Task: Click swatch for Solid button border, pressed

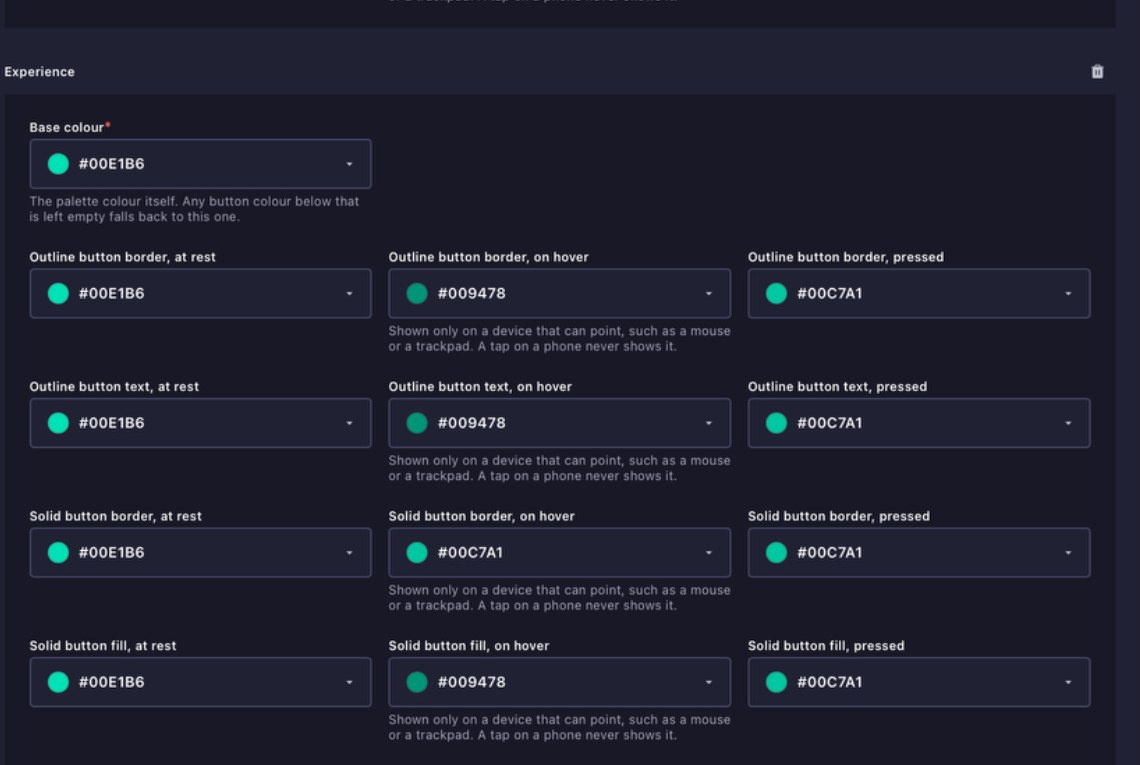Action: click(776, 552)
